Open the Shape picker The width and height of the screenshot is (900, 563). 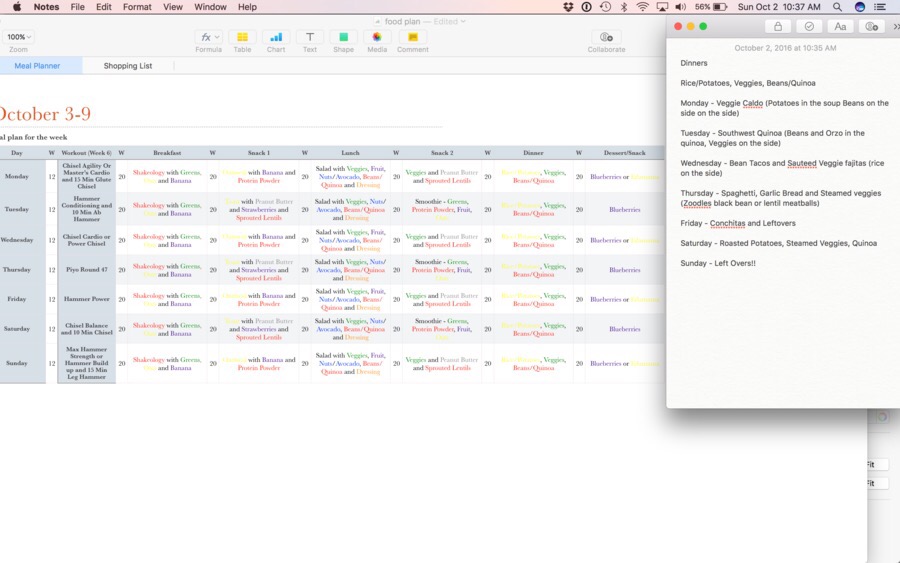(x=343, y=37)
